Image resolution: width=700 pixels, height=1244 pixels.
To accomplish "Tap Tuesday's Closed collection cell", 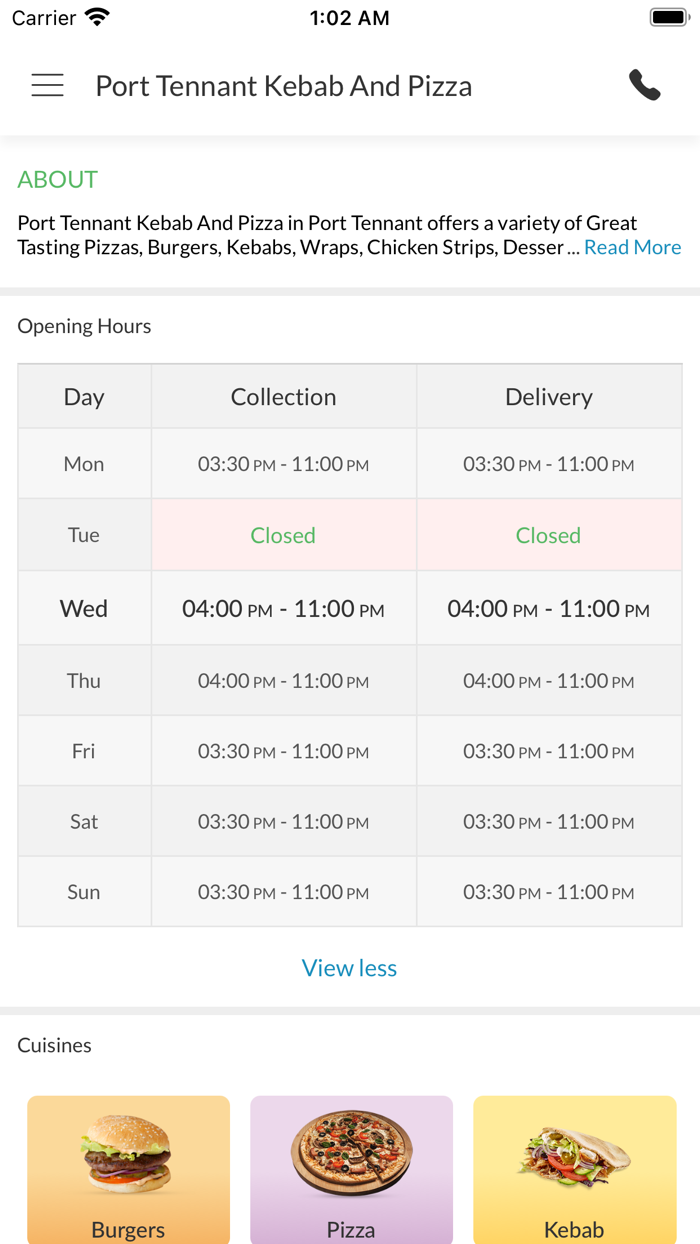I will [283, 536].
